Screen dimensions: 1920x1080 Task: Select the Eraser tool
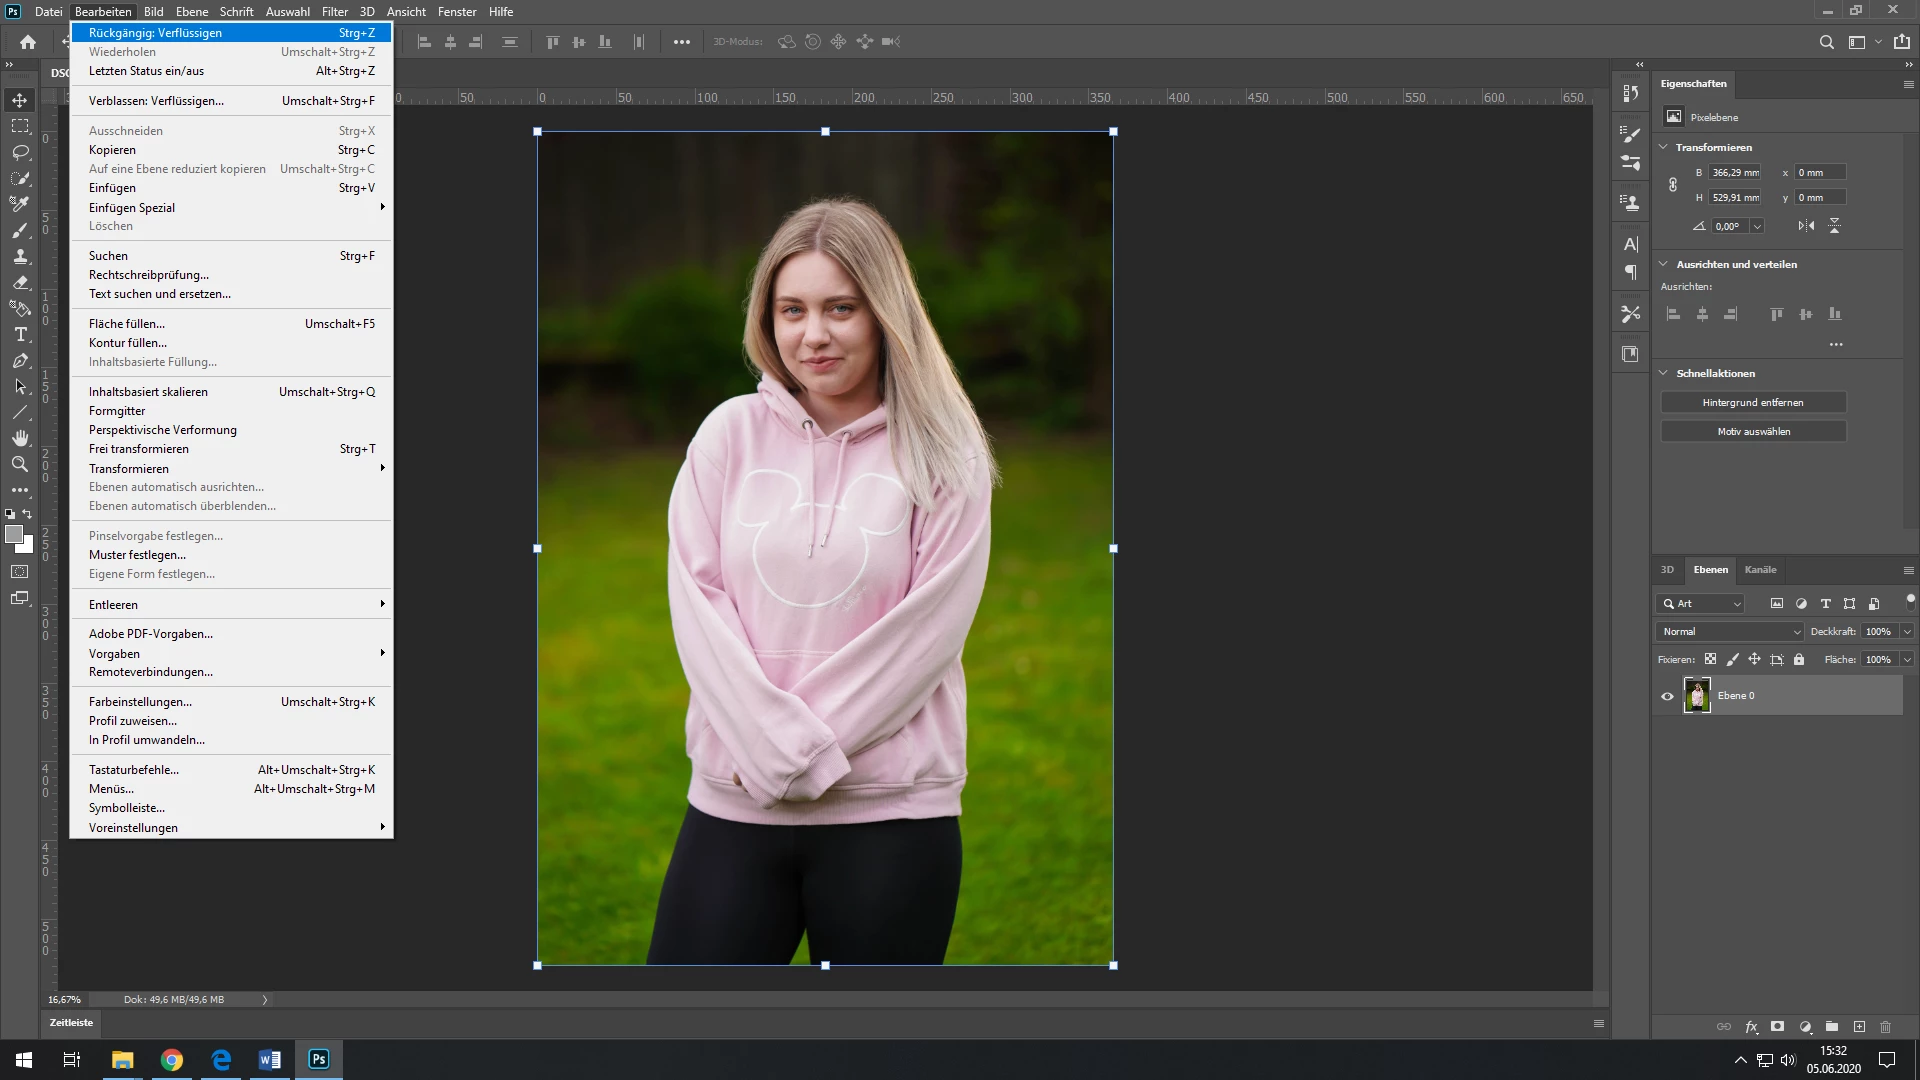(20, 282)
